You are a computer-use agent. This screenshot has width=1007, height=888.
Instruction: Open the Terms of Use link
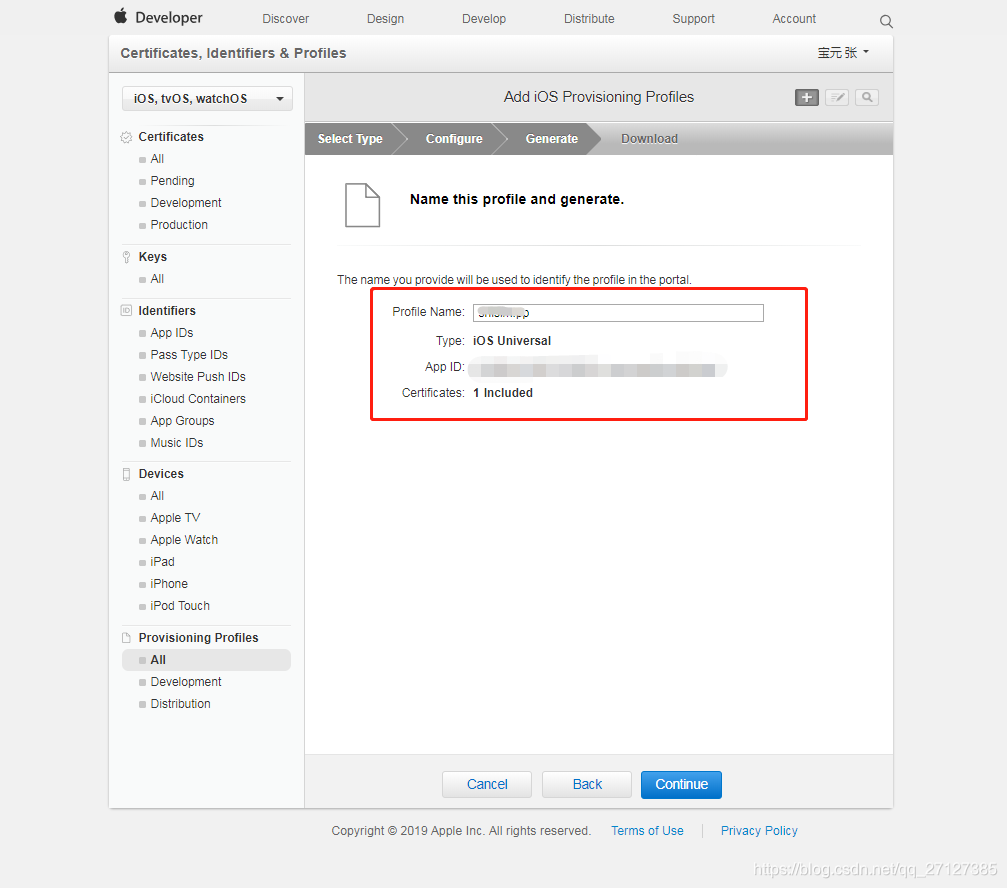point(647,831)
